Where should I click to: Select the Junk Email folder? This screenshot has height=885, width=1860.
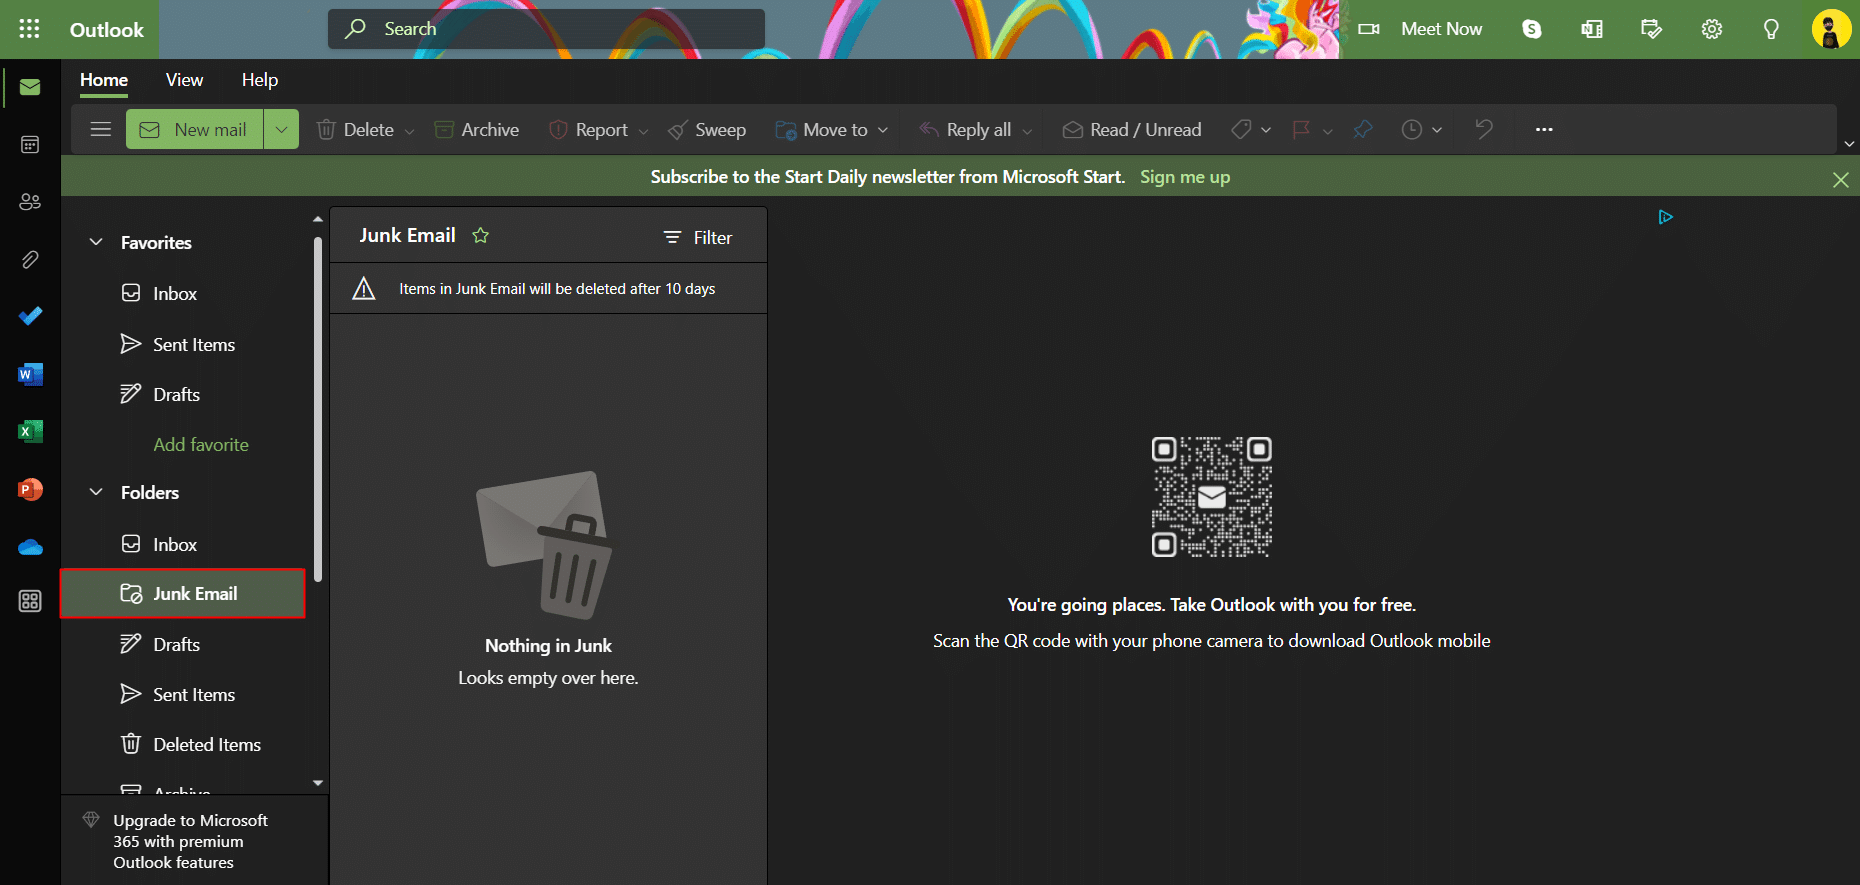[x=183, y=594]
